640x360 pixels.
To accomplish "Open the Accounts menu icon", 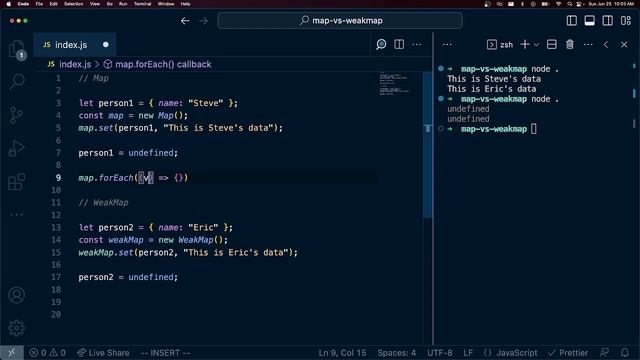I will pos(16,295).
